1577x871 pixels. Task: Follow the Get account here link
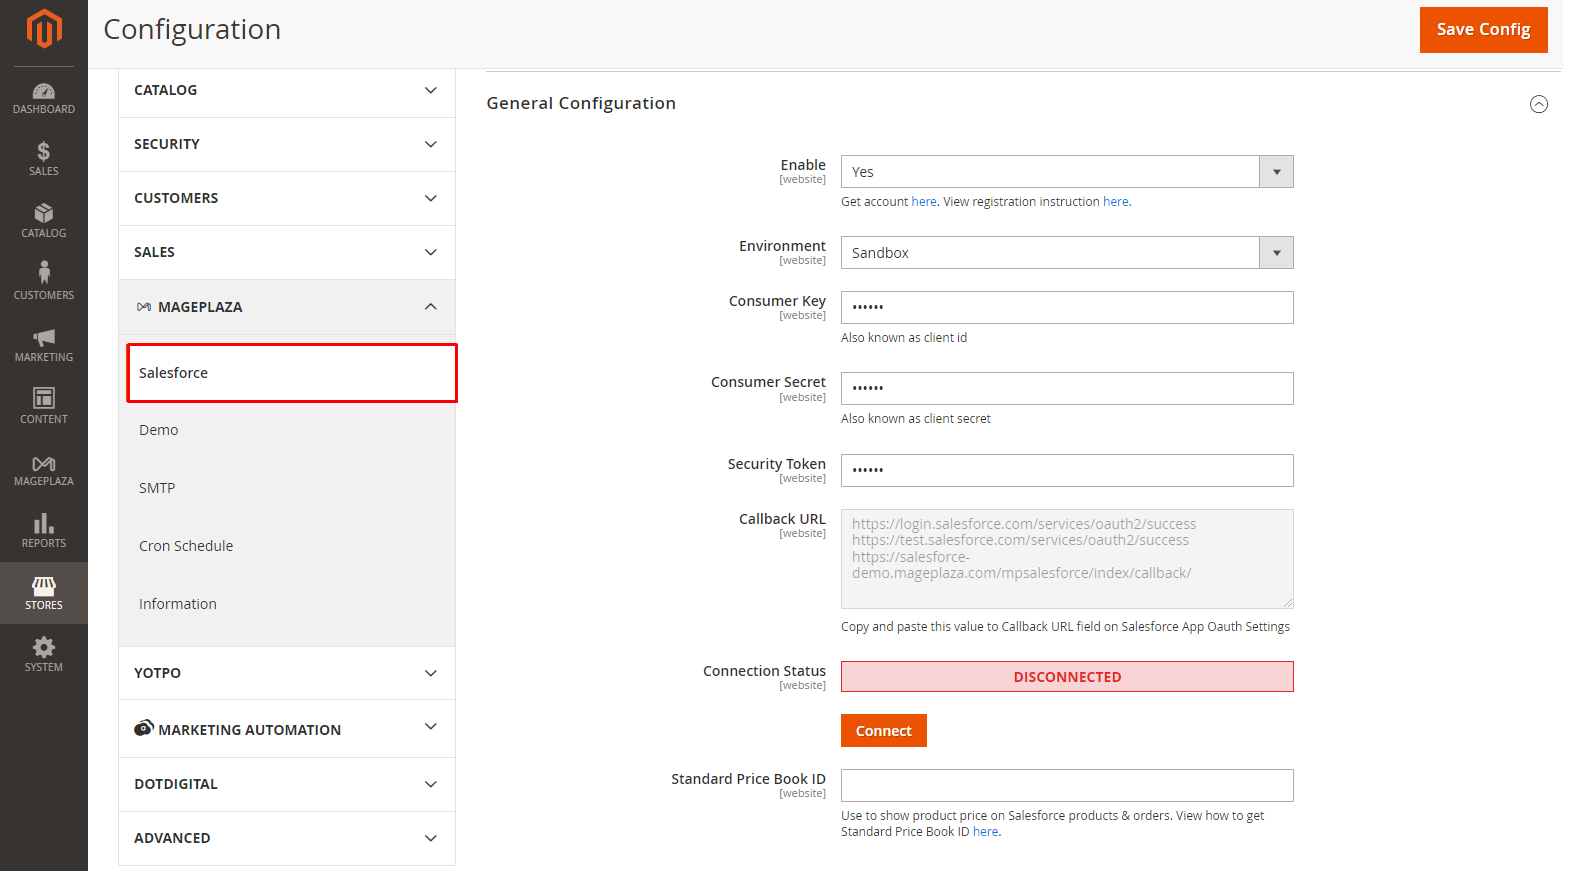924,202
